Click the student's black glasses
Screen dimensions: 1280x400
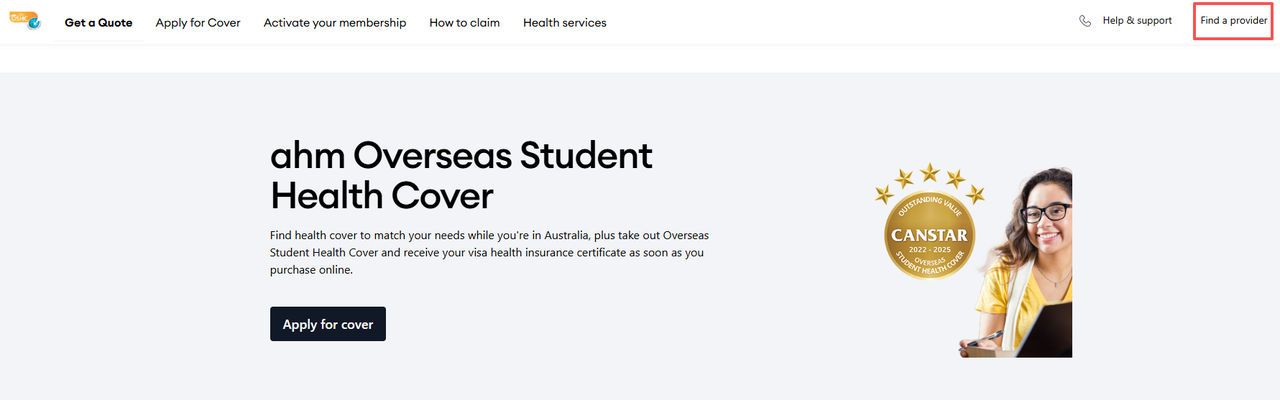1046,213
